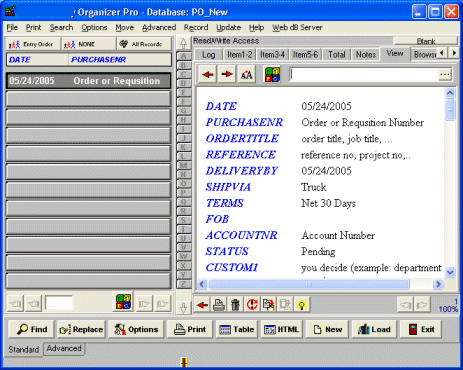Select letter M in alphabet index
Image resolution: width=463 pixels, height=370 pixels.
[x=183, y=165]
